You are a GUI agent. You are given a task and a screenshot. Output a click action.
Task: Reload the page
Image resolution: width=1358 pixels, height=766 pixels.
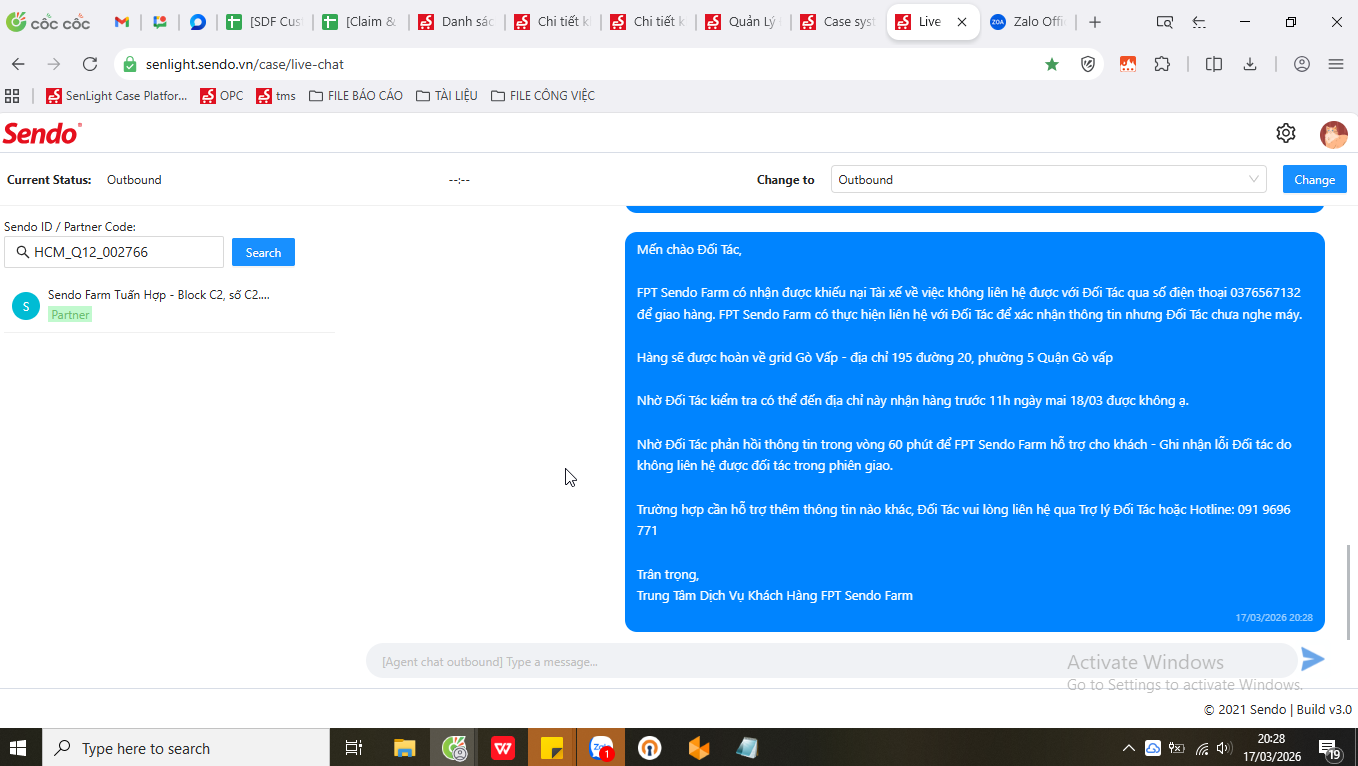pyautogui.click(x=90, y=64)
